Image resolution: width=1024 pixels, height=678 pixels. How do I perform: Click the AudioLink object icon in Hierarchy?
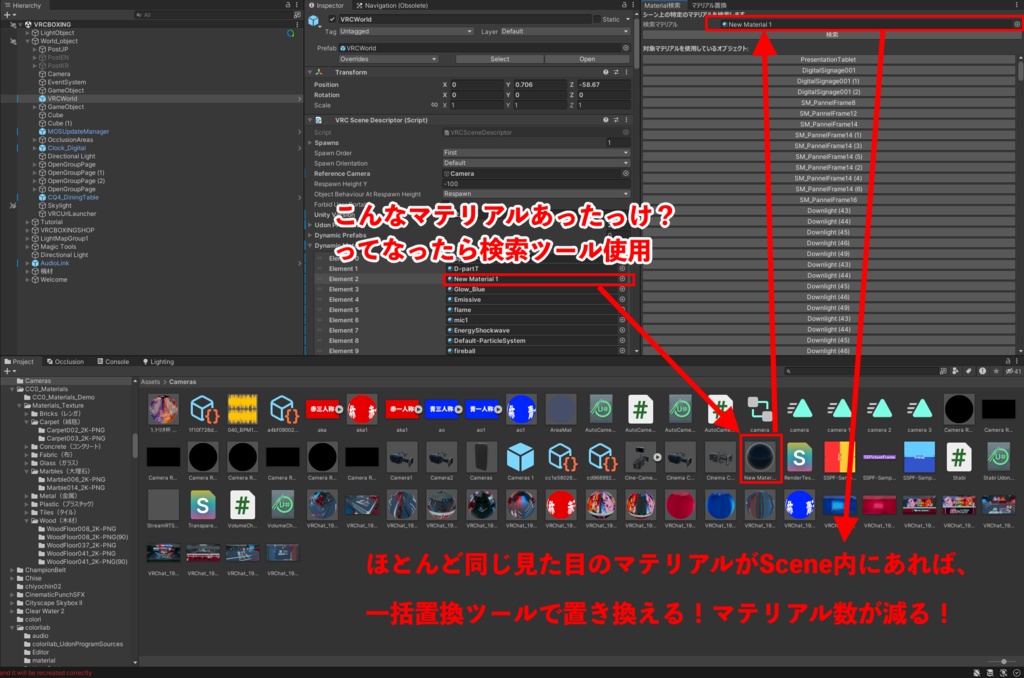35,263
